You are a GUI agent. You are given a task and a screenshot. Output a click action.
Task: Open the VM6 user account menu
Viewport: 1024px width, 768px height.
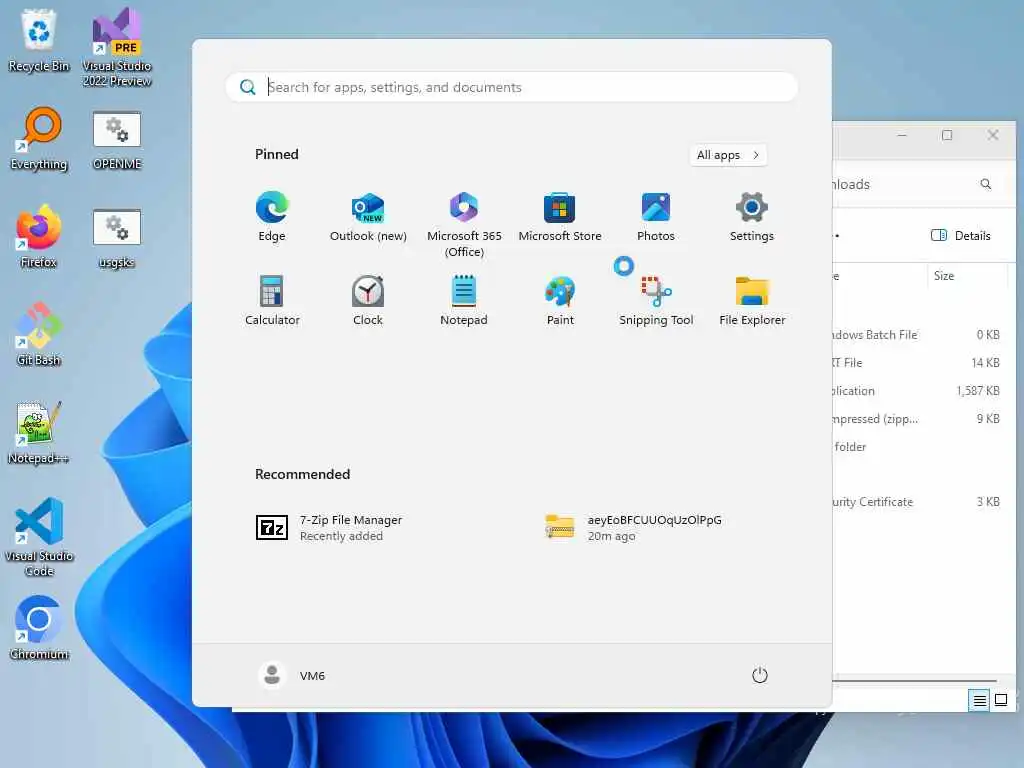[292, 675]
